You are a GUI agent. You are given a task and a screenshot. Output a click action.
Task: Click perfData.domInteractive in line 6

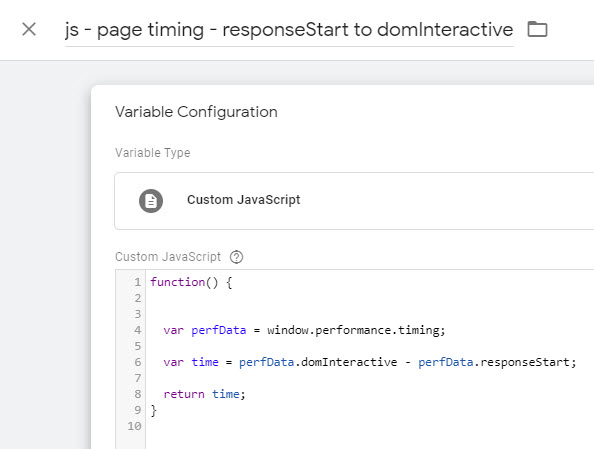[x=318, y=362]
